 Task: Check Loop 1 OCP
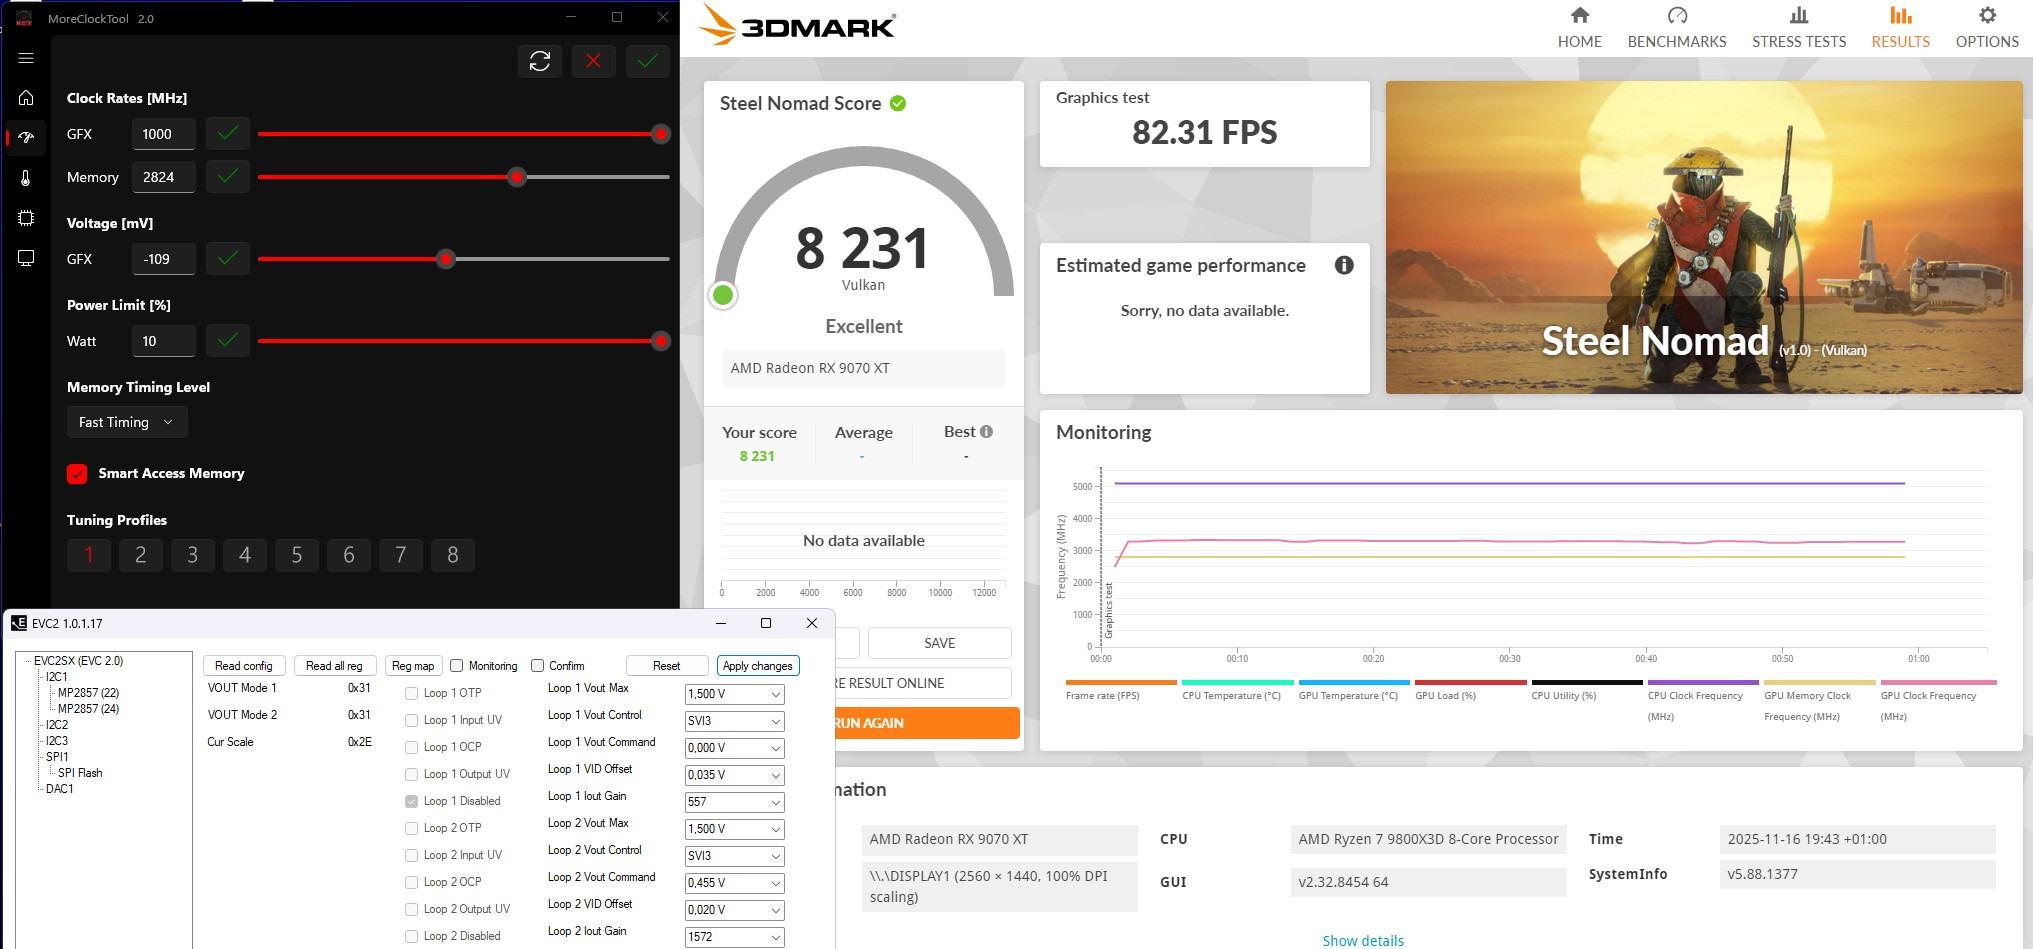tap(411, 747)
